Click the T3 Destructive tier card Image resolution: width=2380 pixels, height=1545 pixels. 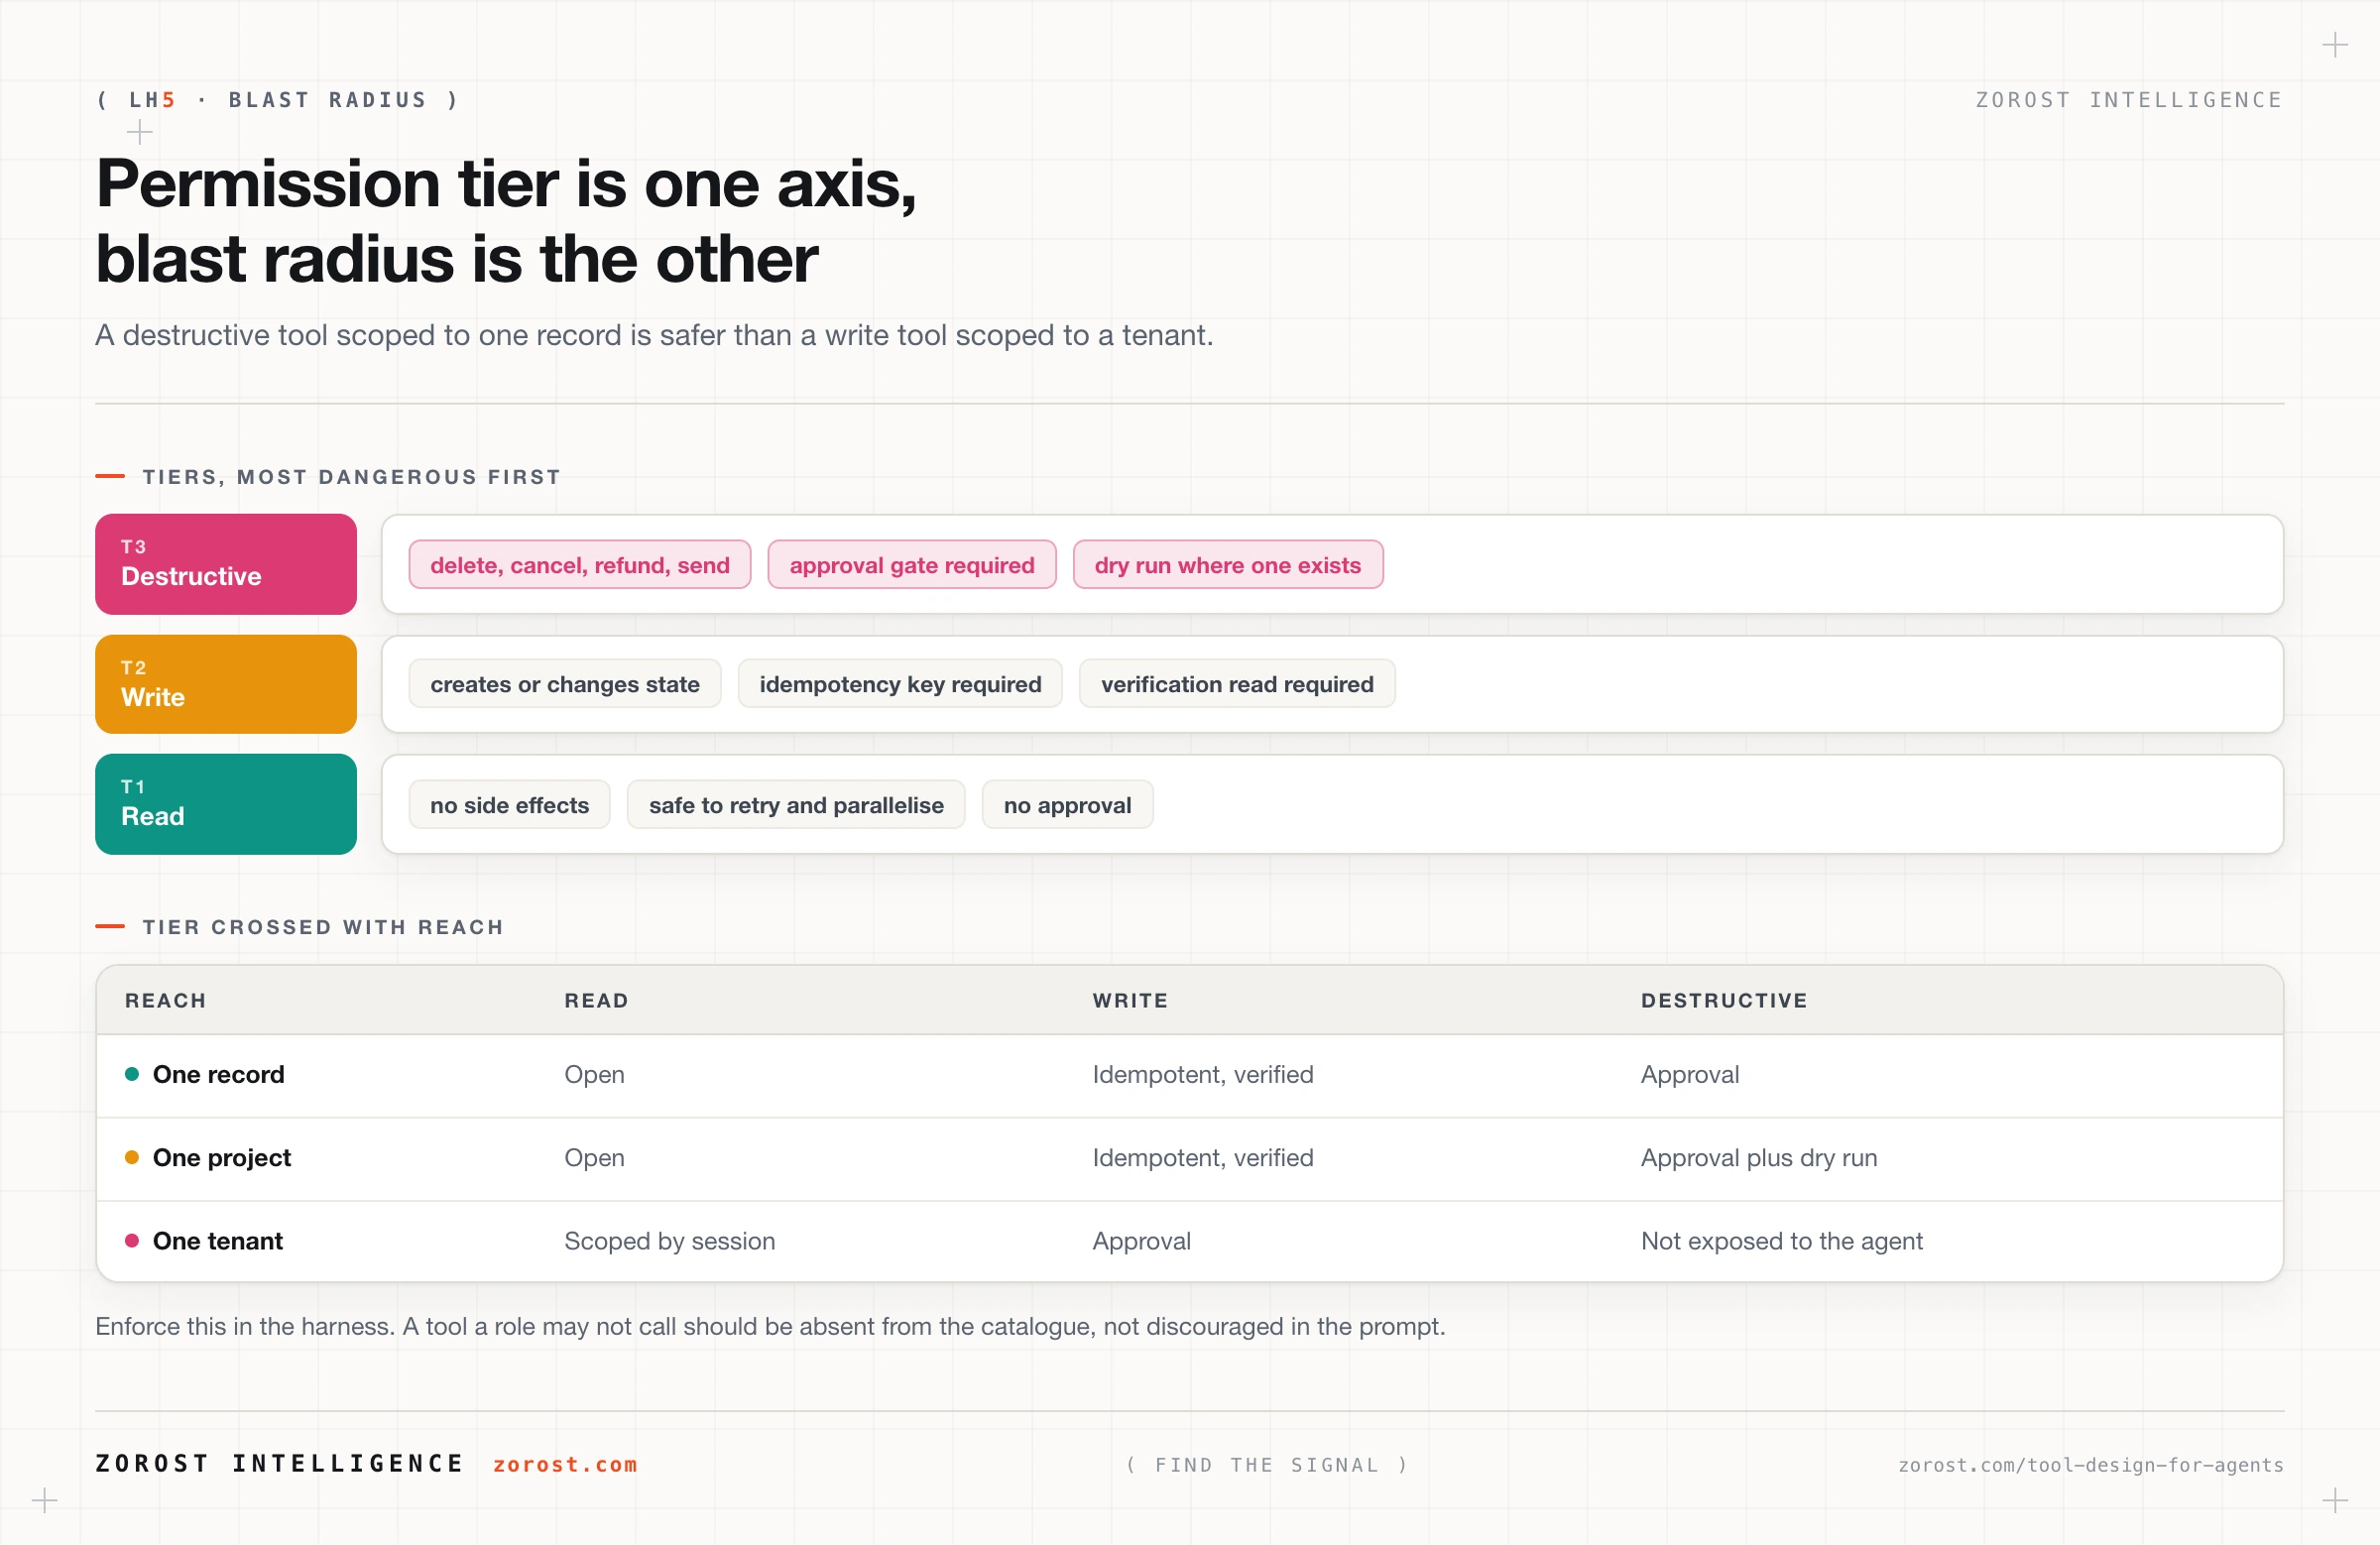point(226,564)
